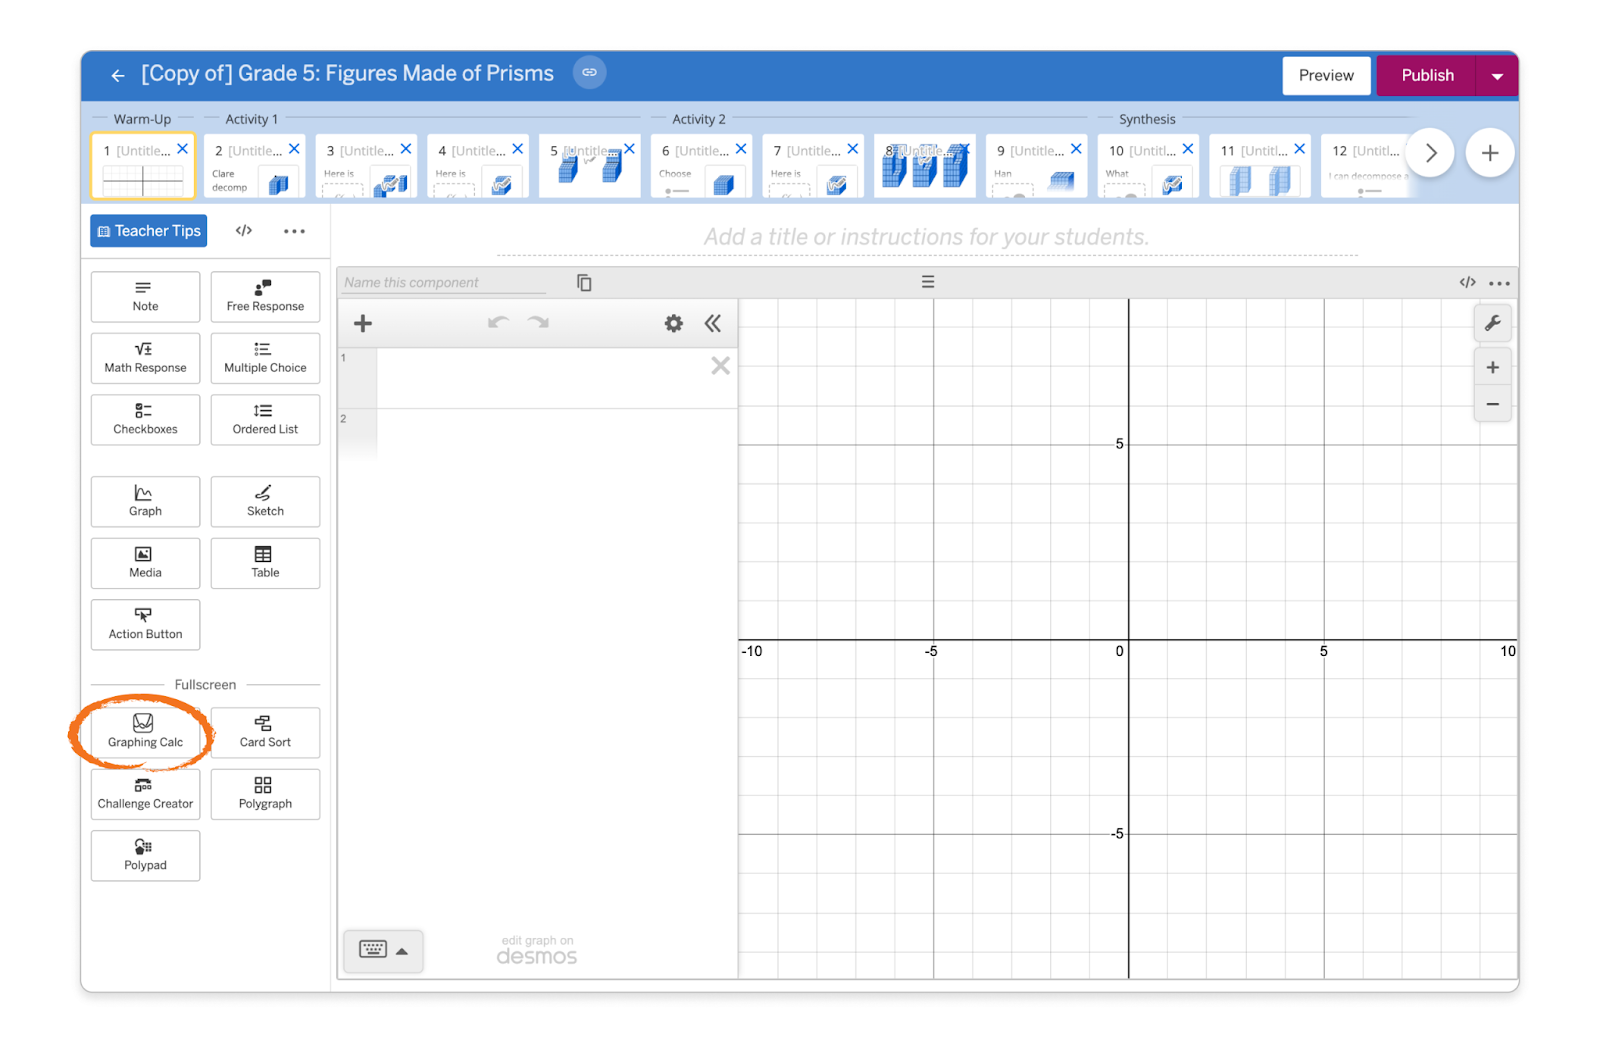The image size is (1600, 1045).
Task: Click the graph zoom in button
Action: (x=1492, y=367)
